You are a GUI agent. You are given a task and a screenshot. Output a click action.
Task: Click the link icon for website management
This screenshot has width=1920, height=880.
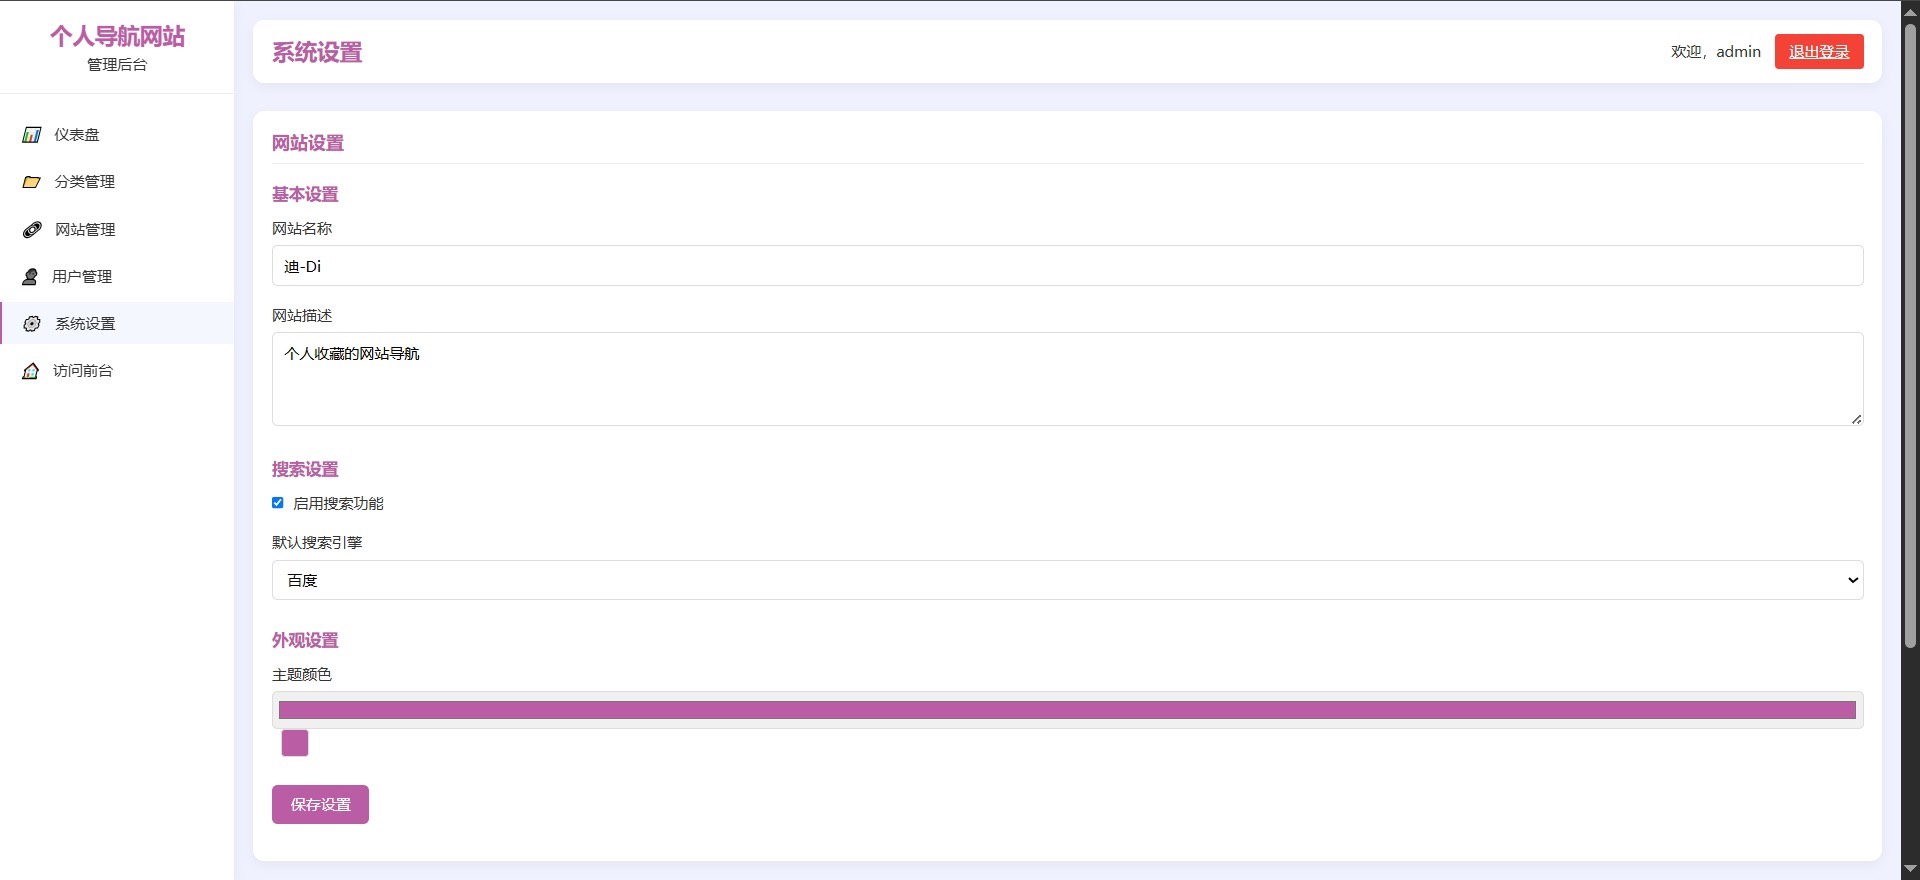pyautogui.click(x=32, y=230)
